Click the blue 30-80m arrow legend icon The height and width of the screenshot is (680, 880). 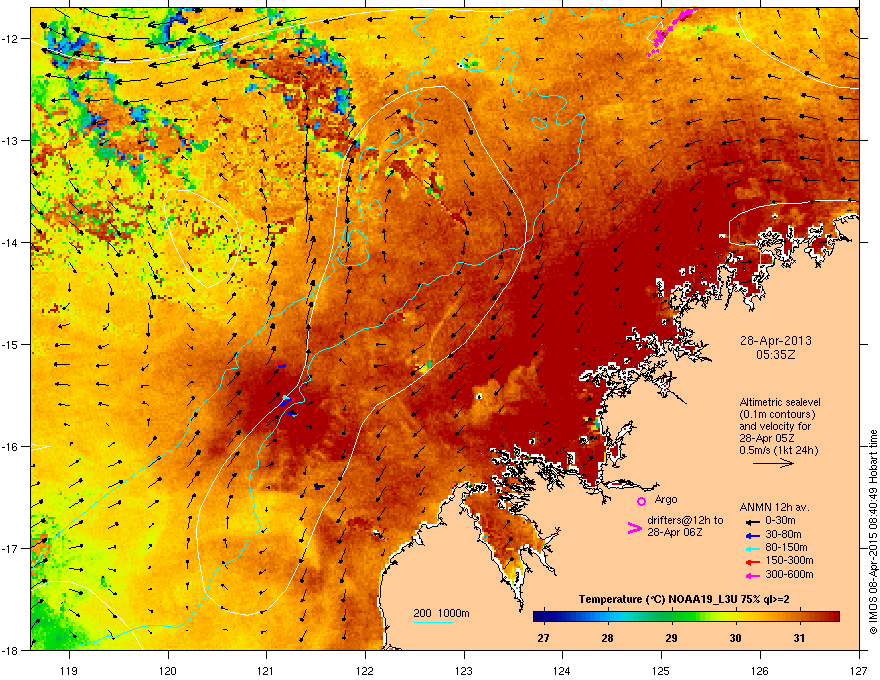pyautogui.click(x=752, y=535)
